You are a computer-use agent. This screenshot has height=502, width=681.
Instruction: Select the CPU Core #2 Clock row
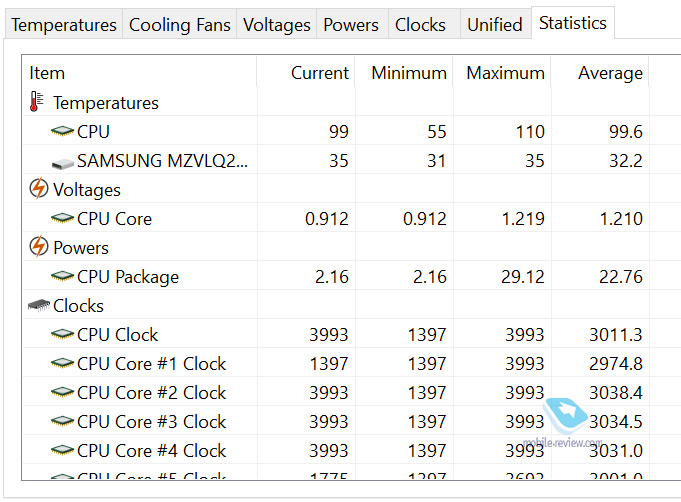click(x=151, y=393)
